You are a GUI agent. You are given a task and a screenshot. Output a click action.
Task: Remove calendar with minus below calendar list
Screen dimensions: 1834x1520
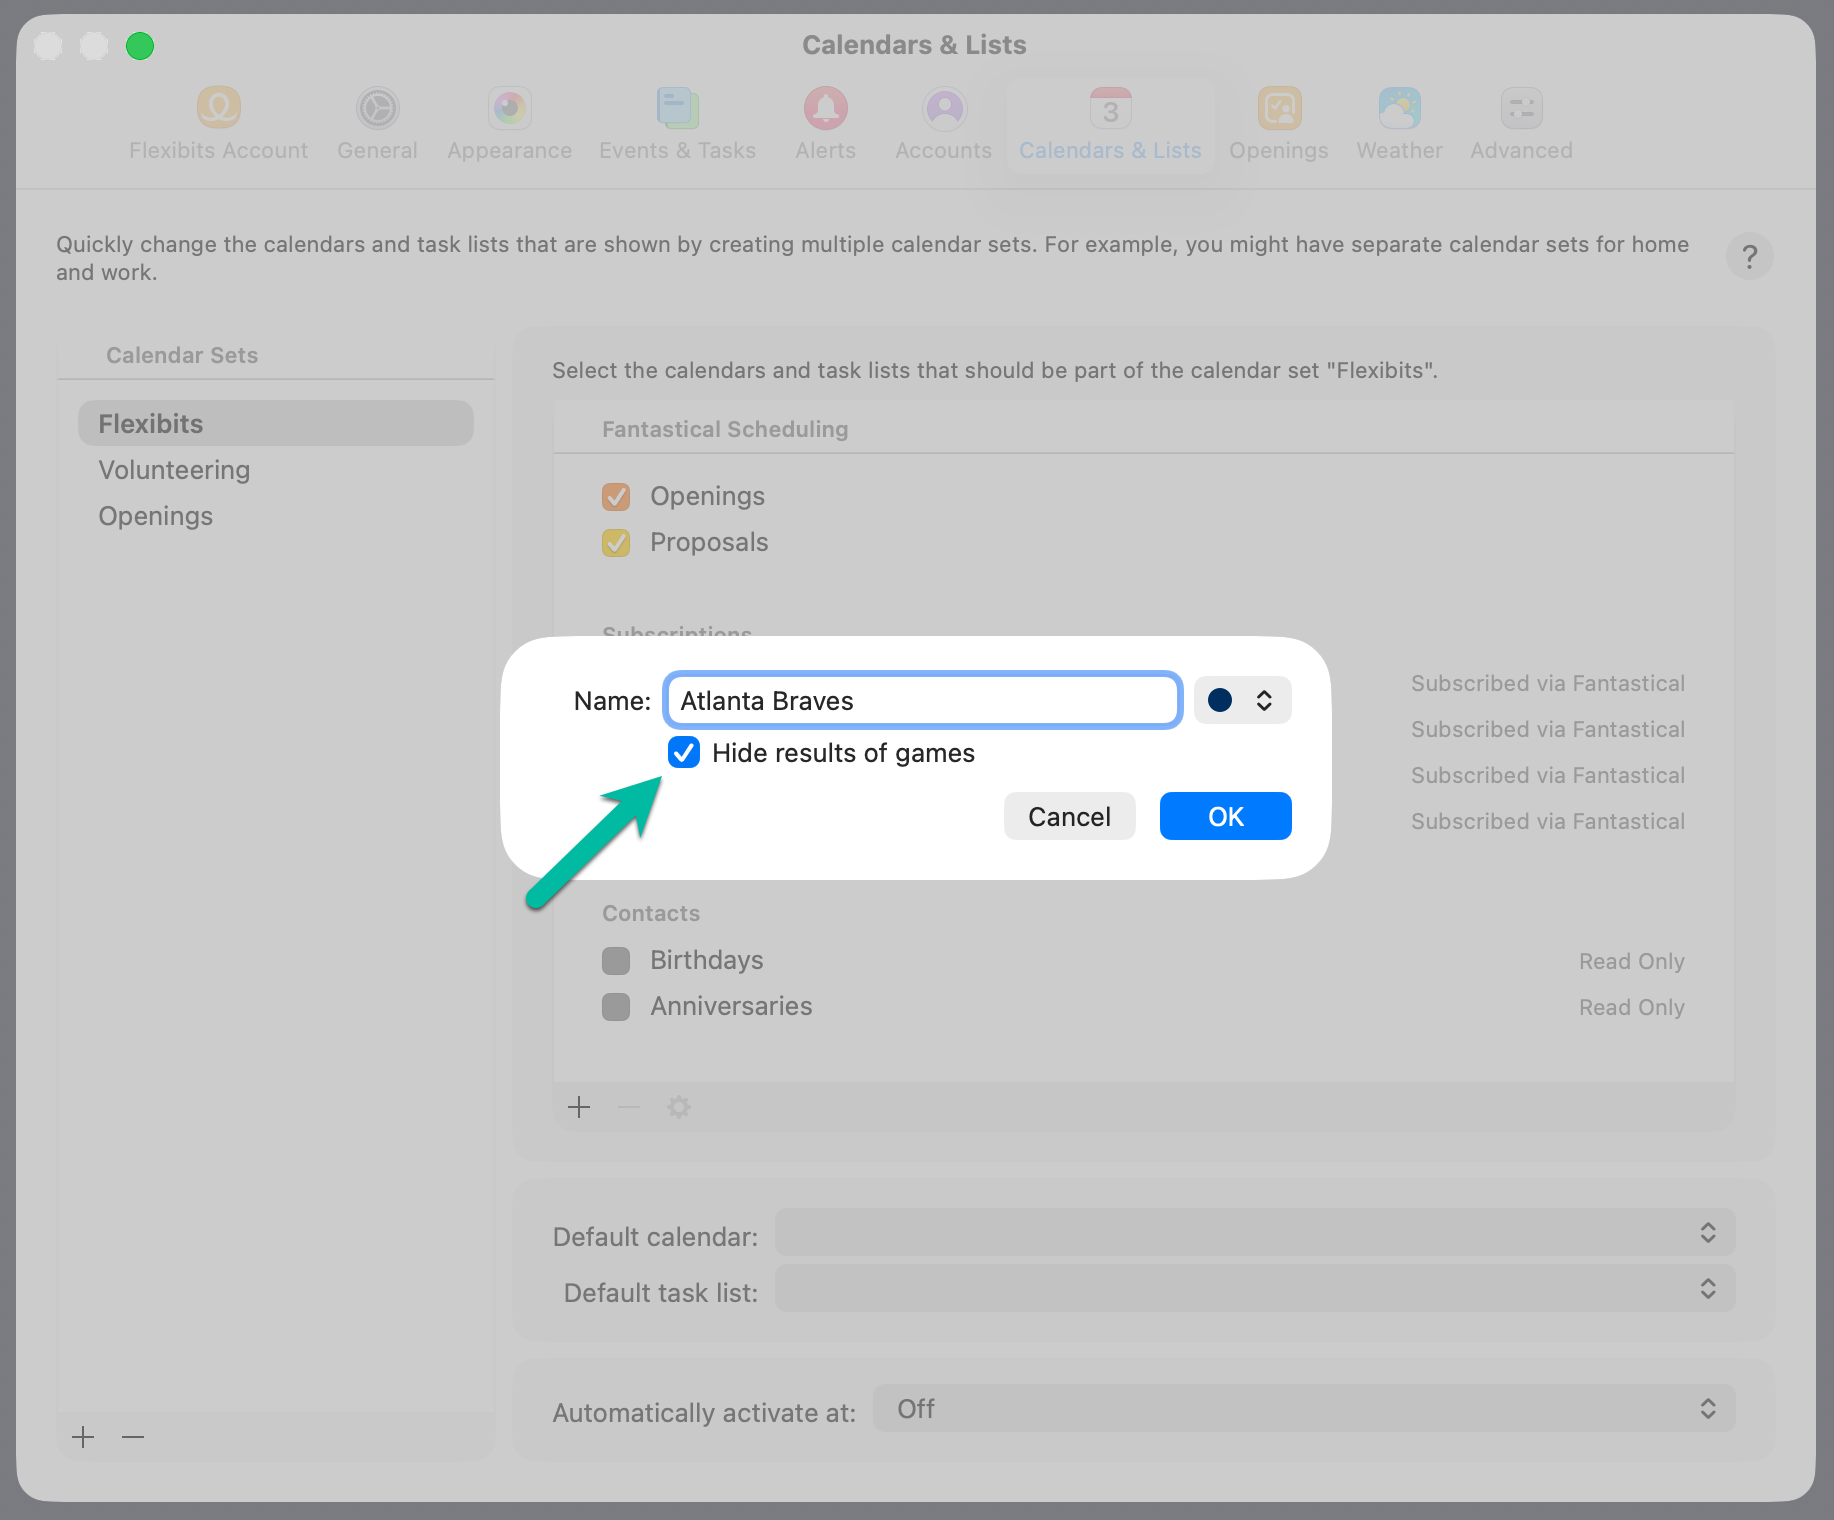coord(629,1107)
